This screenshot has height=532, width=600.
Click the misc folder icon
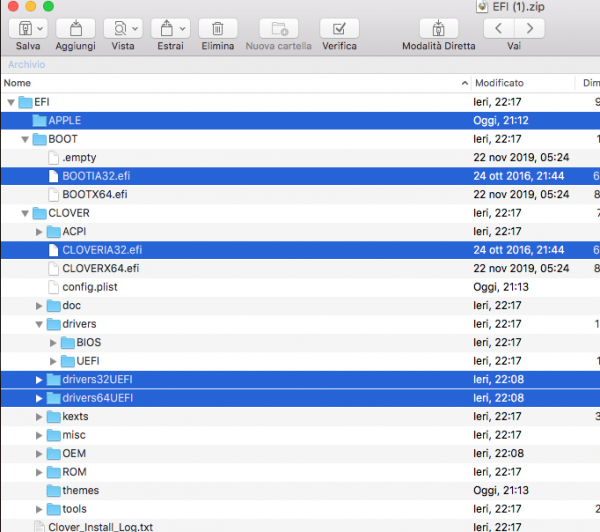click(54, 435)
